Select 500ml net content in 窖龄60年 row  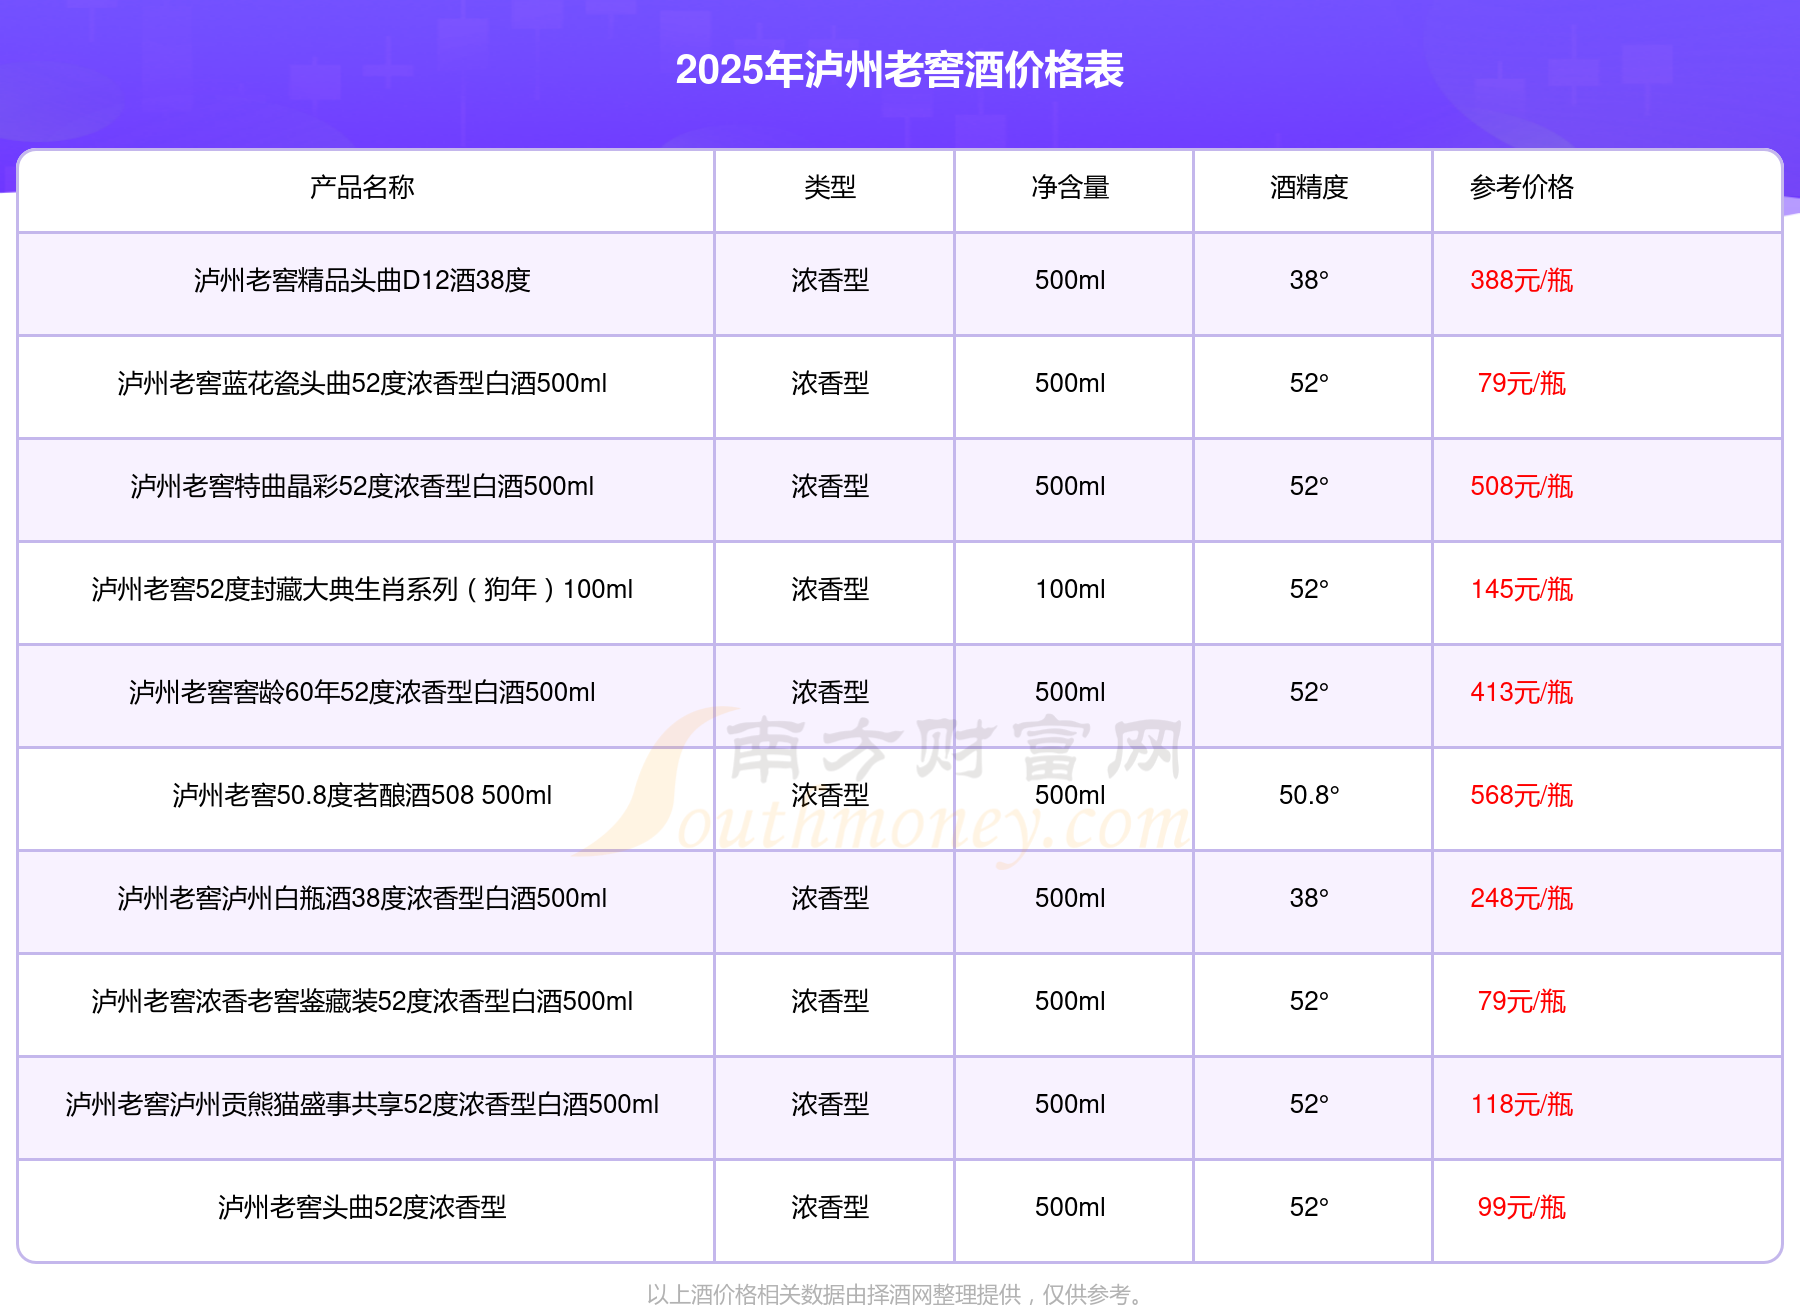[x=1070, y=692]
